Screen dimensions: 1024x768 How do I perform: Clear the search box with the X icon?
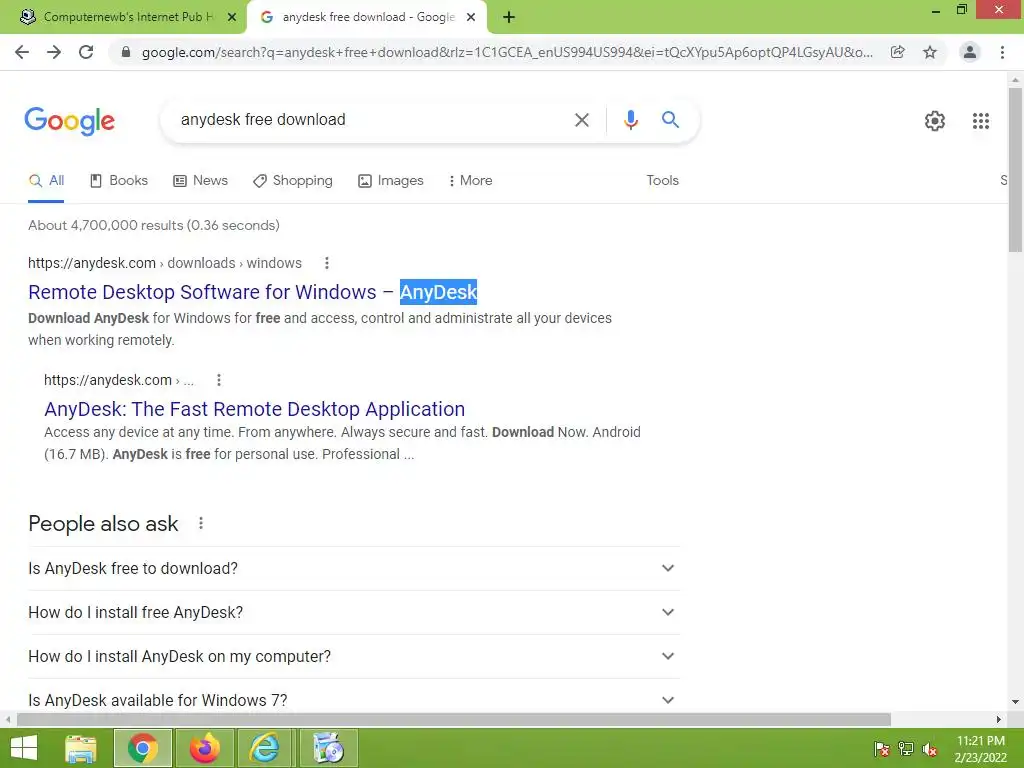(x=581, y=120)
